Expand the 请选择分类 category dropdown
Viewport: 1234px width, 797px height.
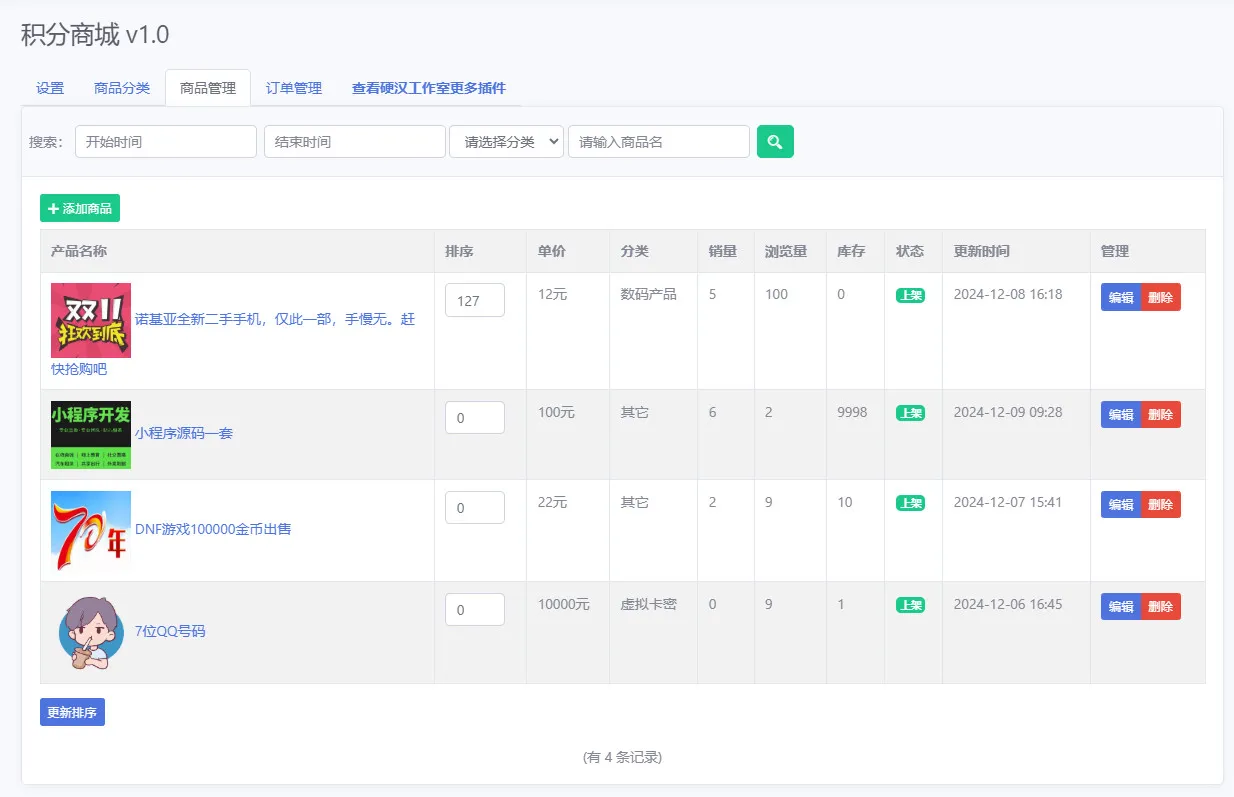pos(507,142)
